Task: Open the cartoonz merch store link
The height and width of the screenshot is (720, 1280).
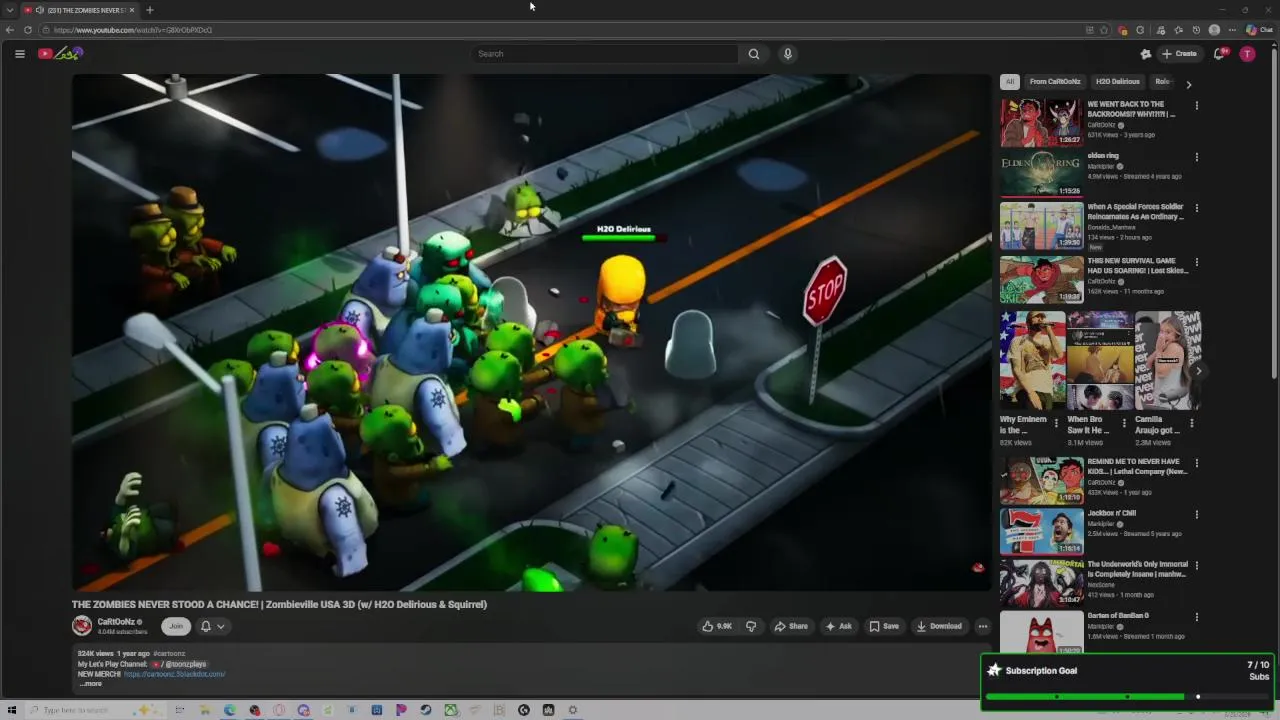Action: [x=174, y=674]
